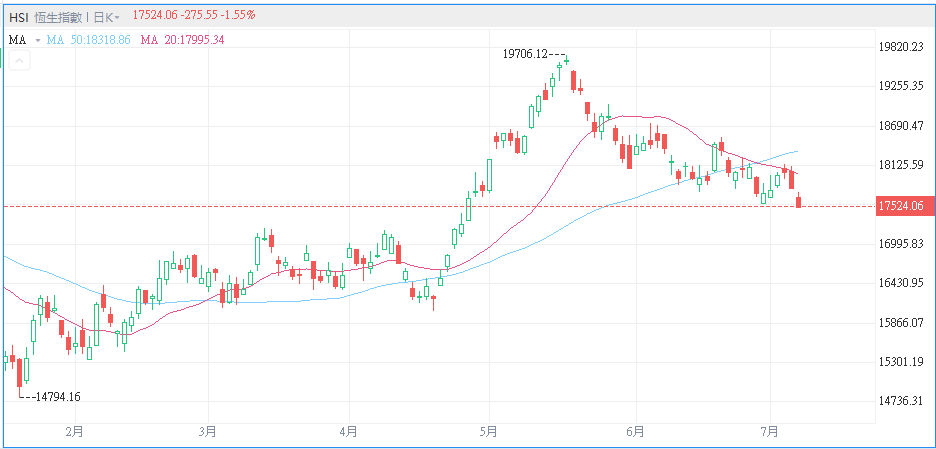
Task: Select the MA 20:17995.34 legend entry
Action: pos(182,40)
